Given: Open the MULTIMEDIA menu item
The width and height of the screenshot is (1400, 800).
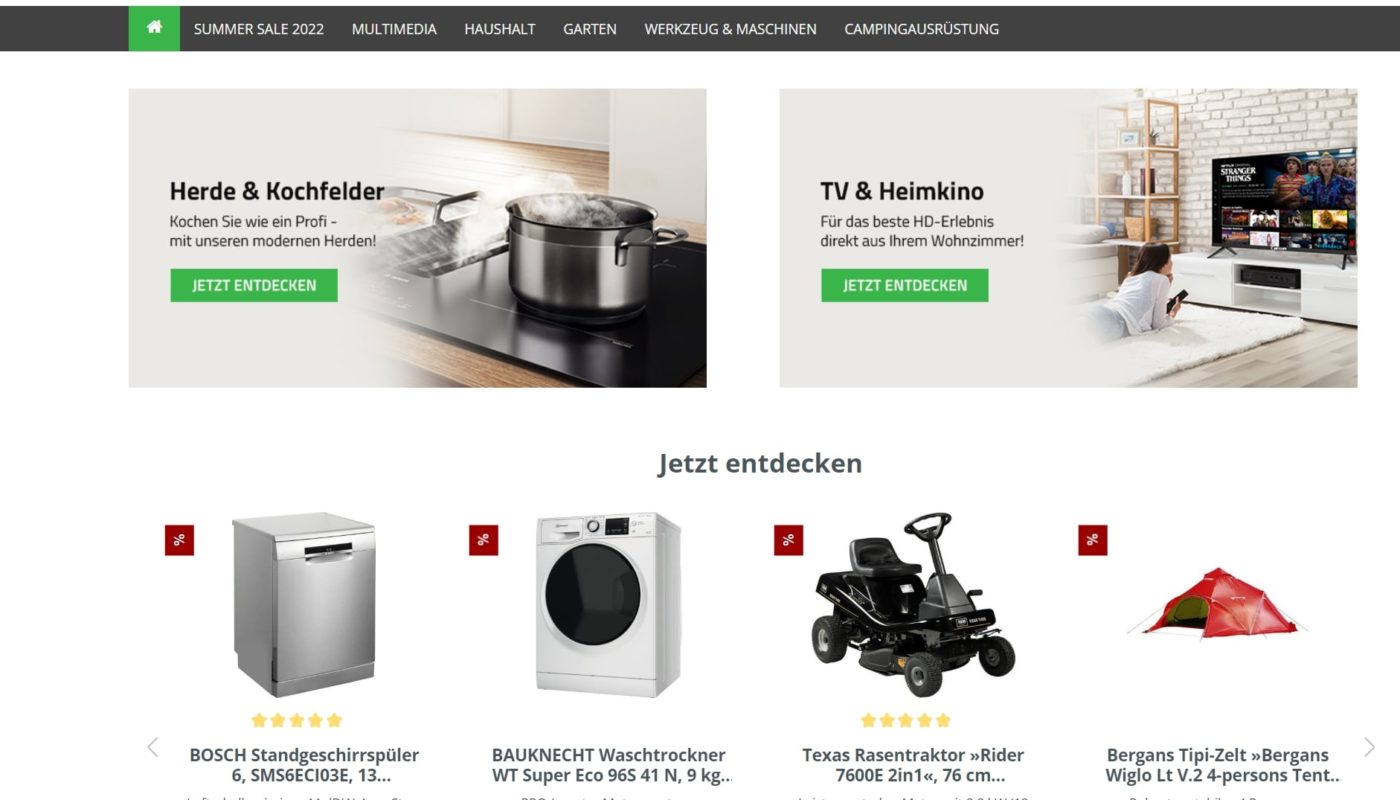Looking at the screenshot, I should [394, 29].
